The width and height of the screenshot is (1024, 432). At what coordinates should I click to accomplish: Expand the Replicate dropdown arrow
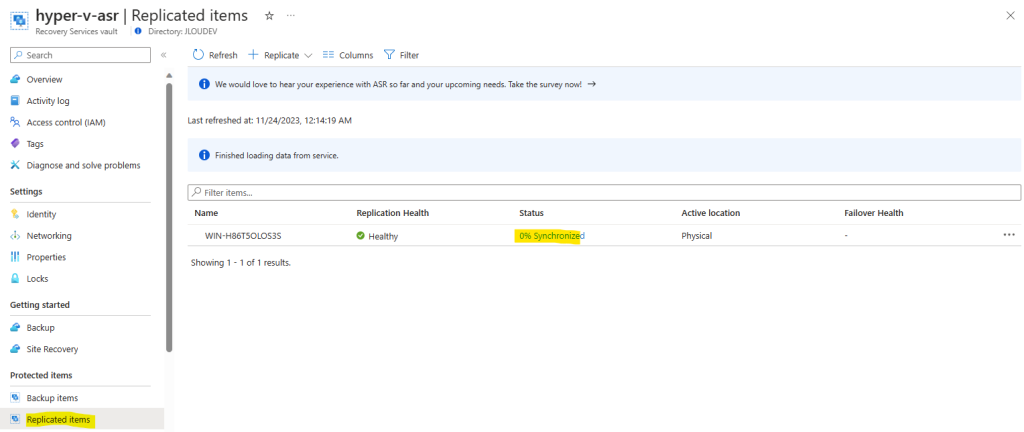point(308,55)
